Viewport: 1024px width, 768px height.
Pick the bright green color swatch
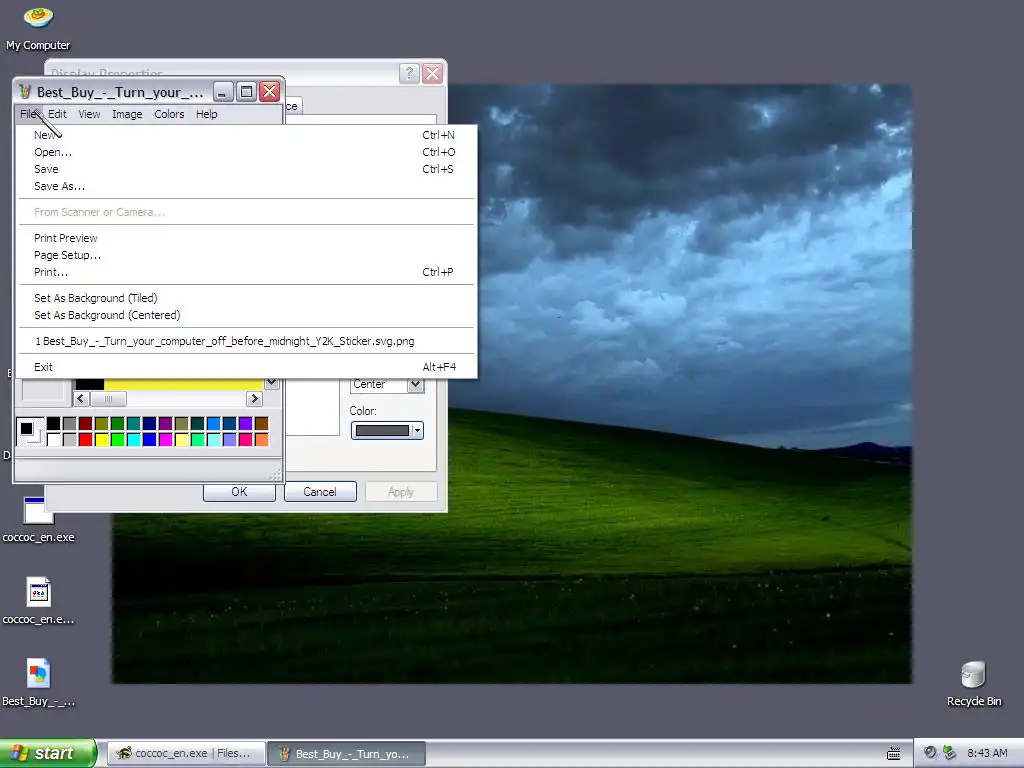pyautogui.click(x=118, y=440)
